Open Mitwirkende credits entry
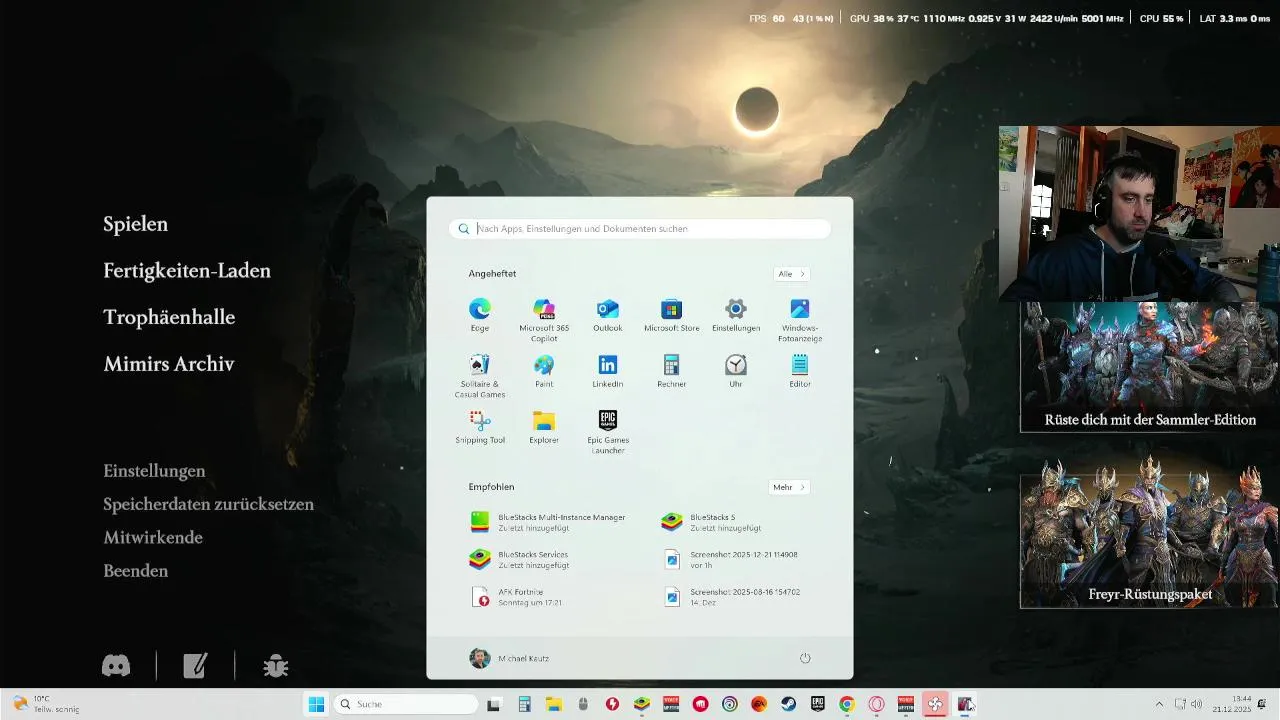The image size is (1280, 720). click(x=153, y=537)
